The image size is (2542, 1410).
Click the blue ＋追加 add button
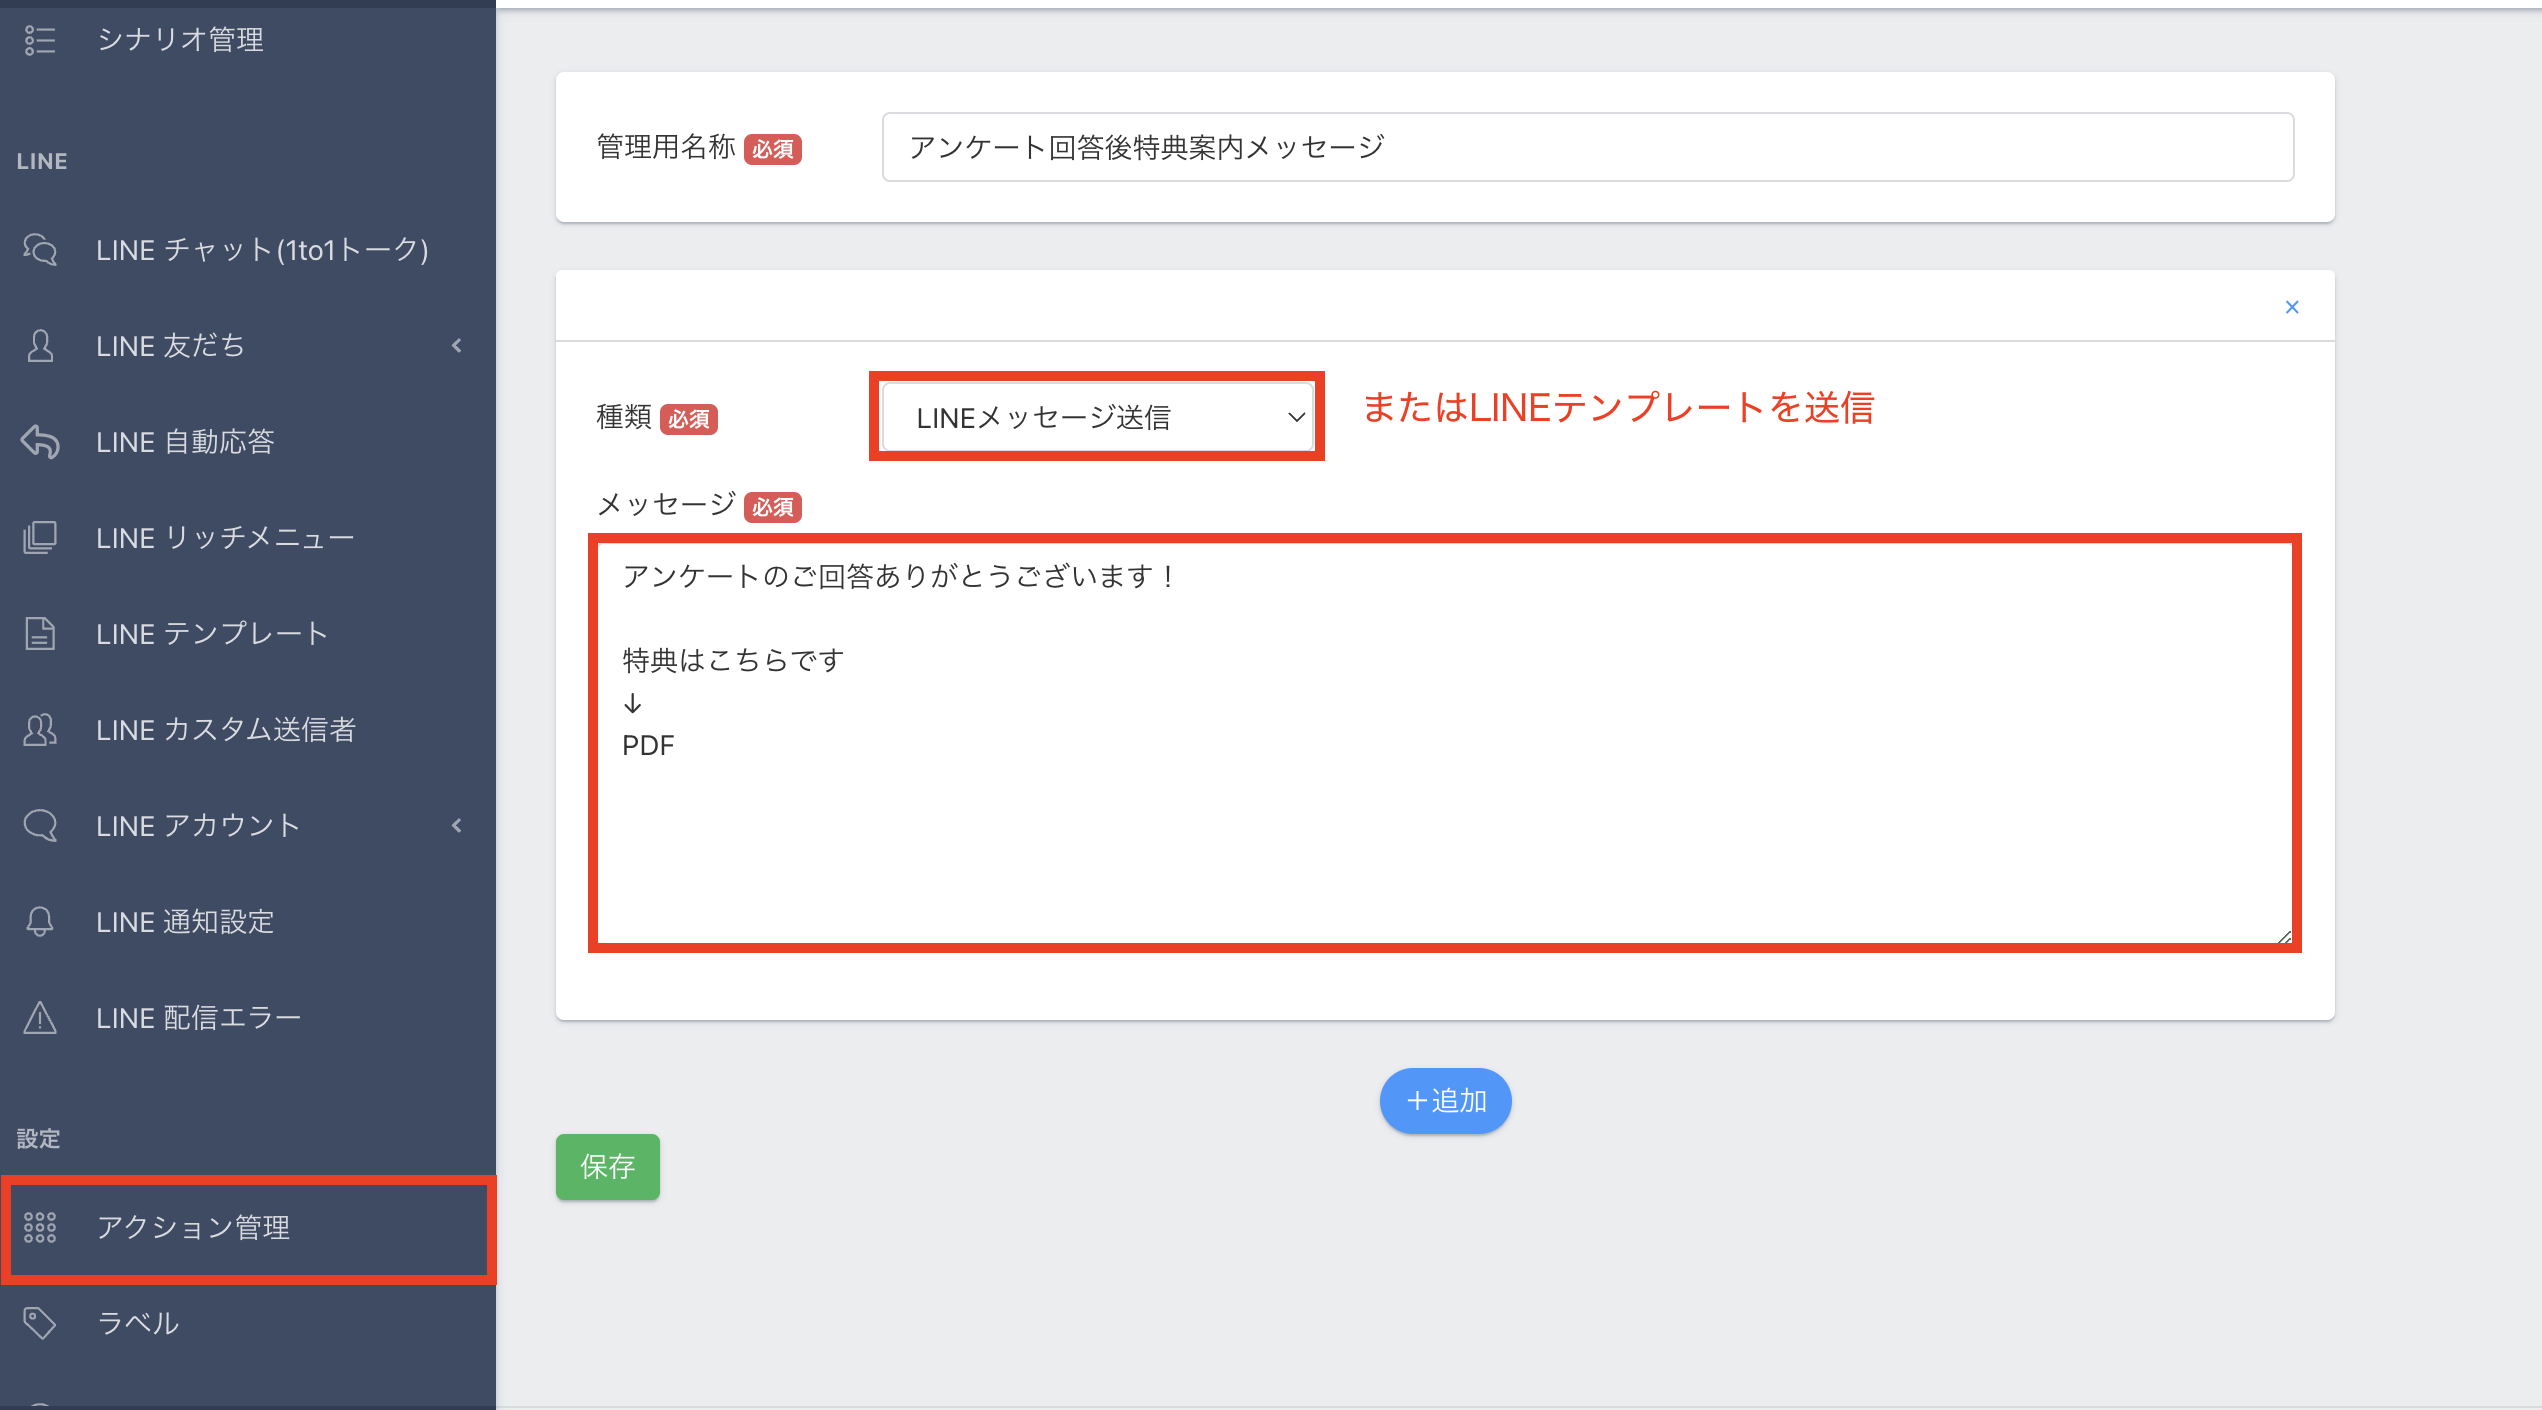tap(1445, 1101)
